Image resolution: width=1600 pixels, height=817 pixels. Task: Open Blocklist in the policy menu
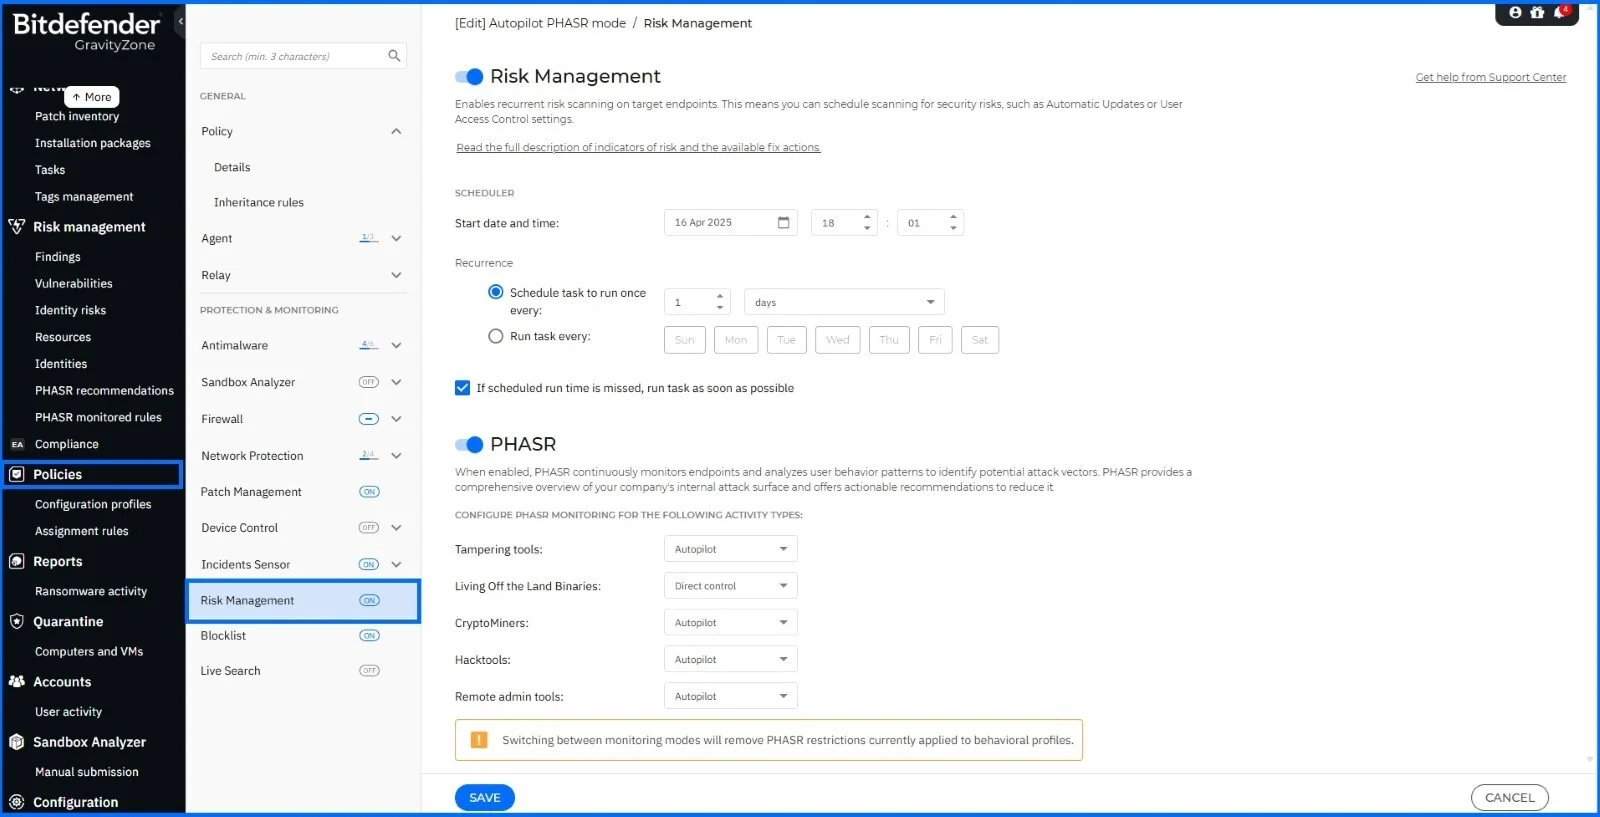224,636
